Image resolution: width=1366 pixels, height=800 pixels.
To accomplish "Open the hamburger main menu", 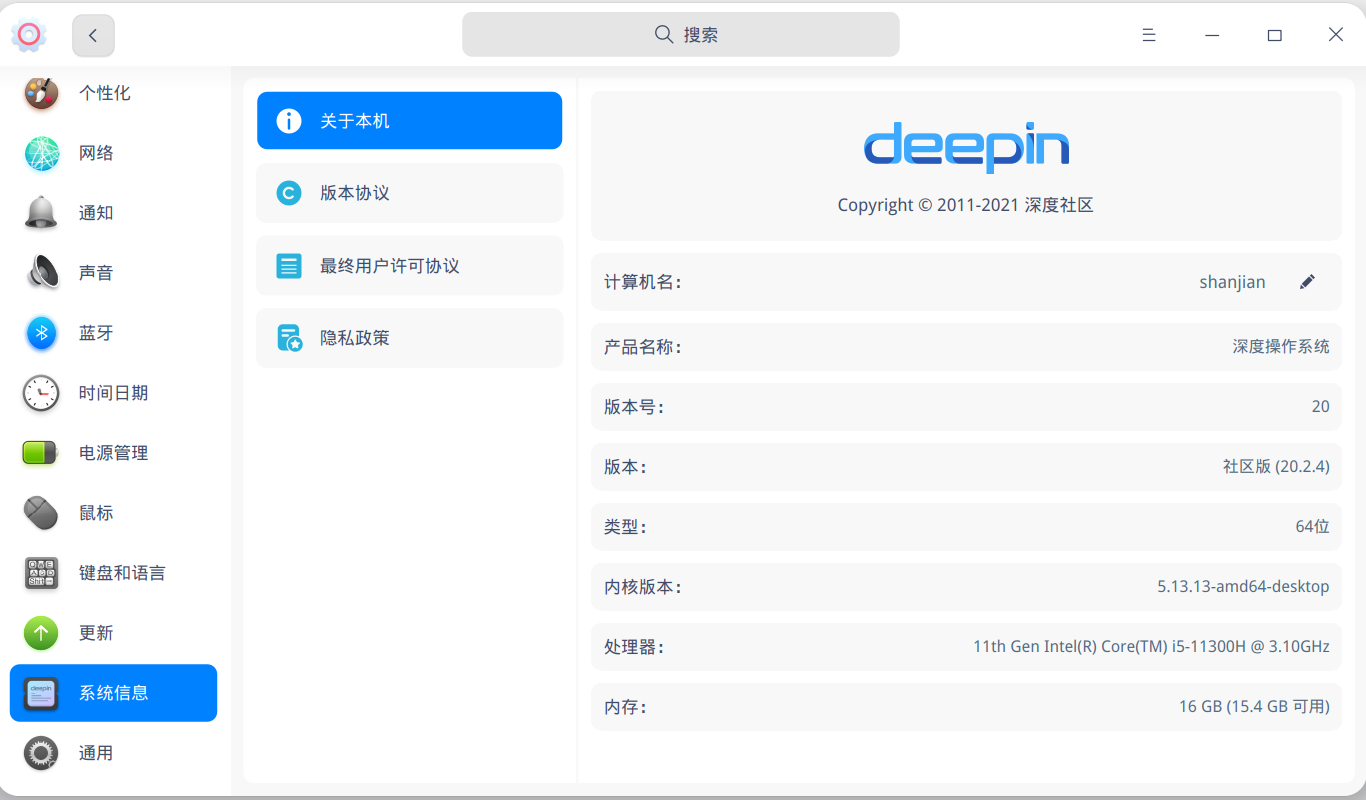I will tap(1149, 35).
